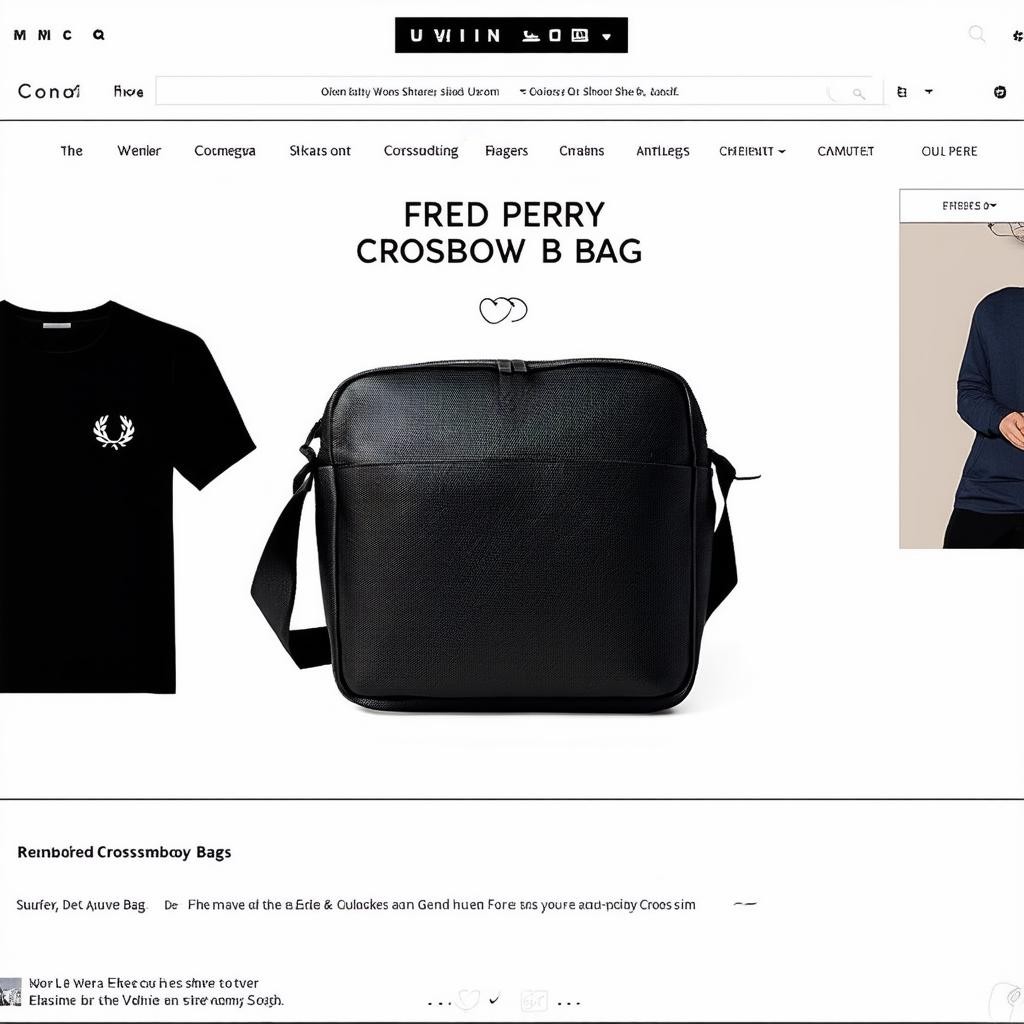
Task: Click the small photo icon at bottom left
Action: coord(10,992)
